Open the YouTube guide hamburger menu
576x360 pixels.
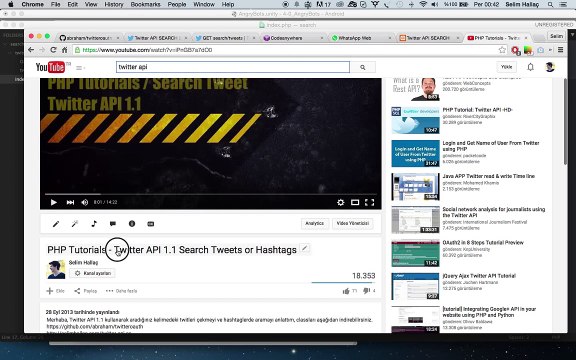pyautogui.click(x=80, y=68)
